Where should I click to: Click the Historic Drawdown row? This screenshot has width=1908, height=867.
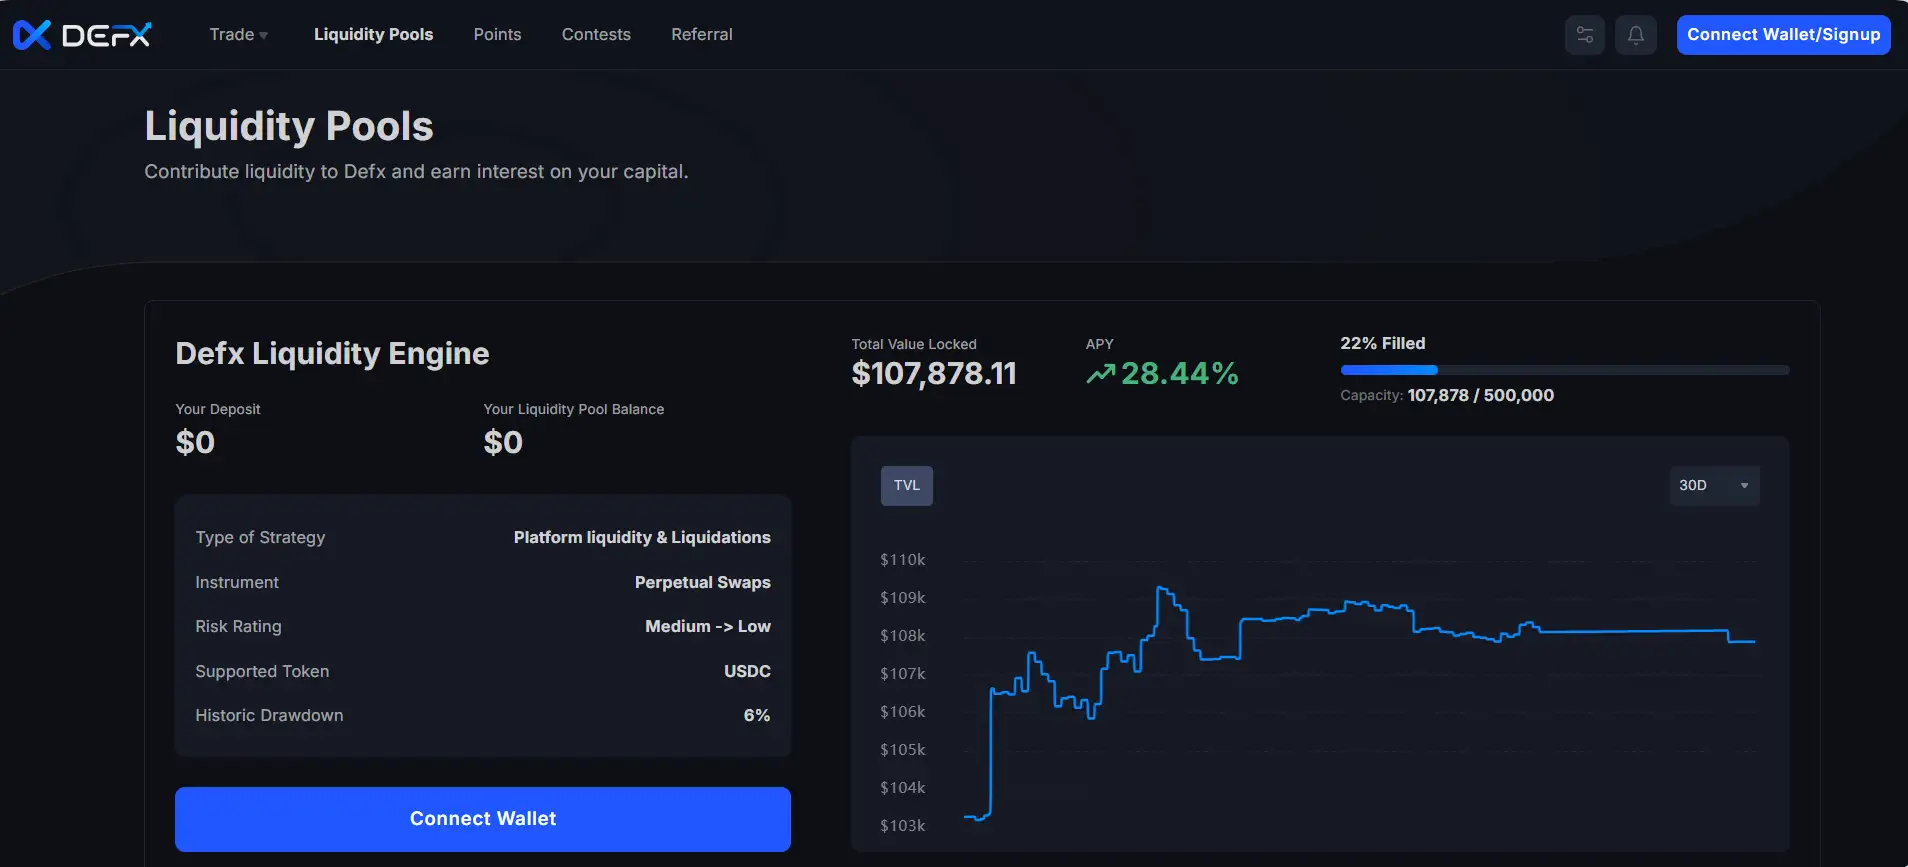click(482, 716)
